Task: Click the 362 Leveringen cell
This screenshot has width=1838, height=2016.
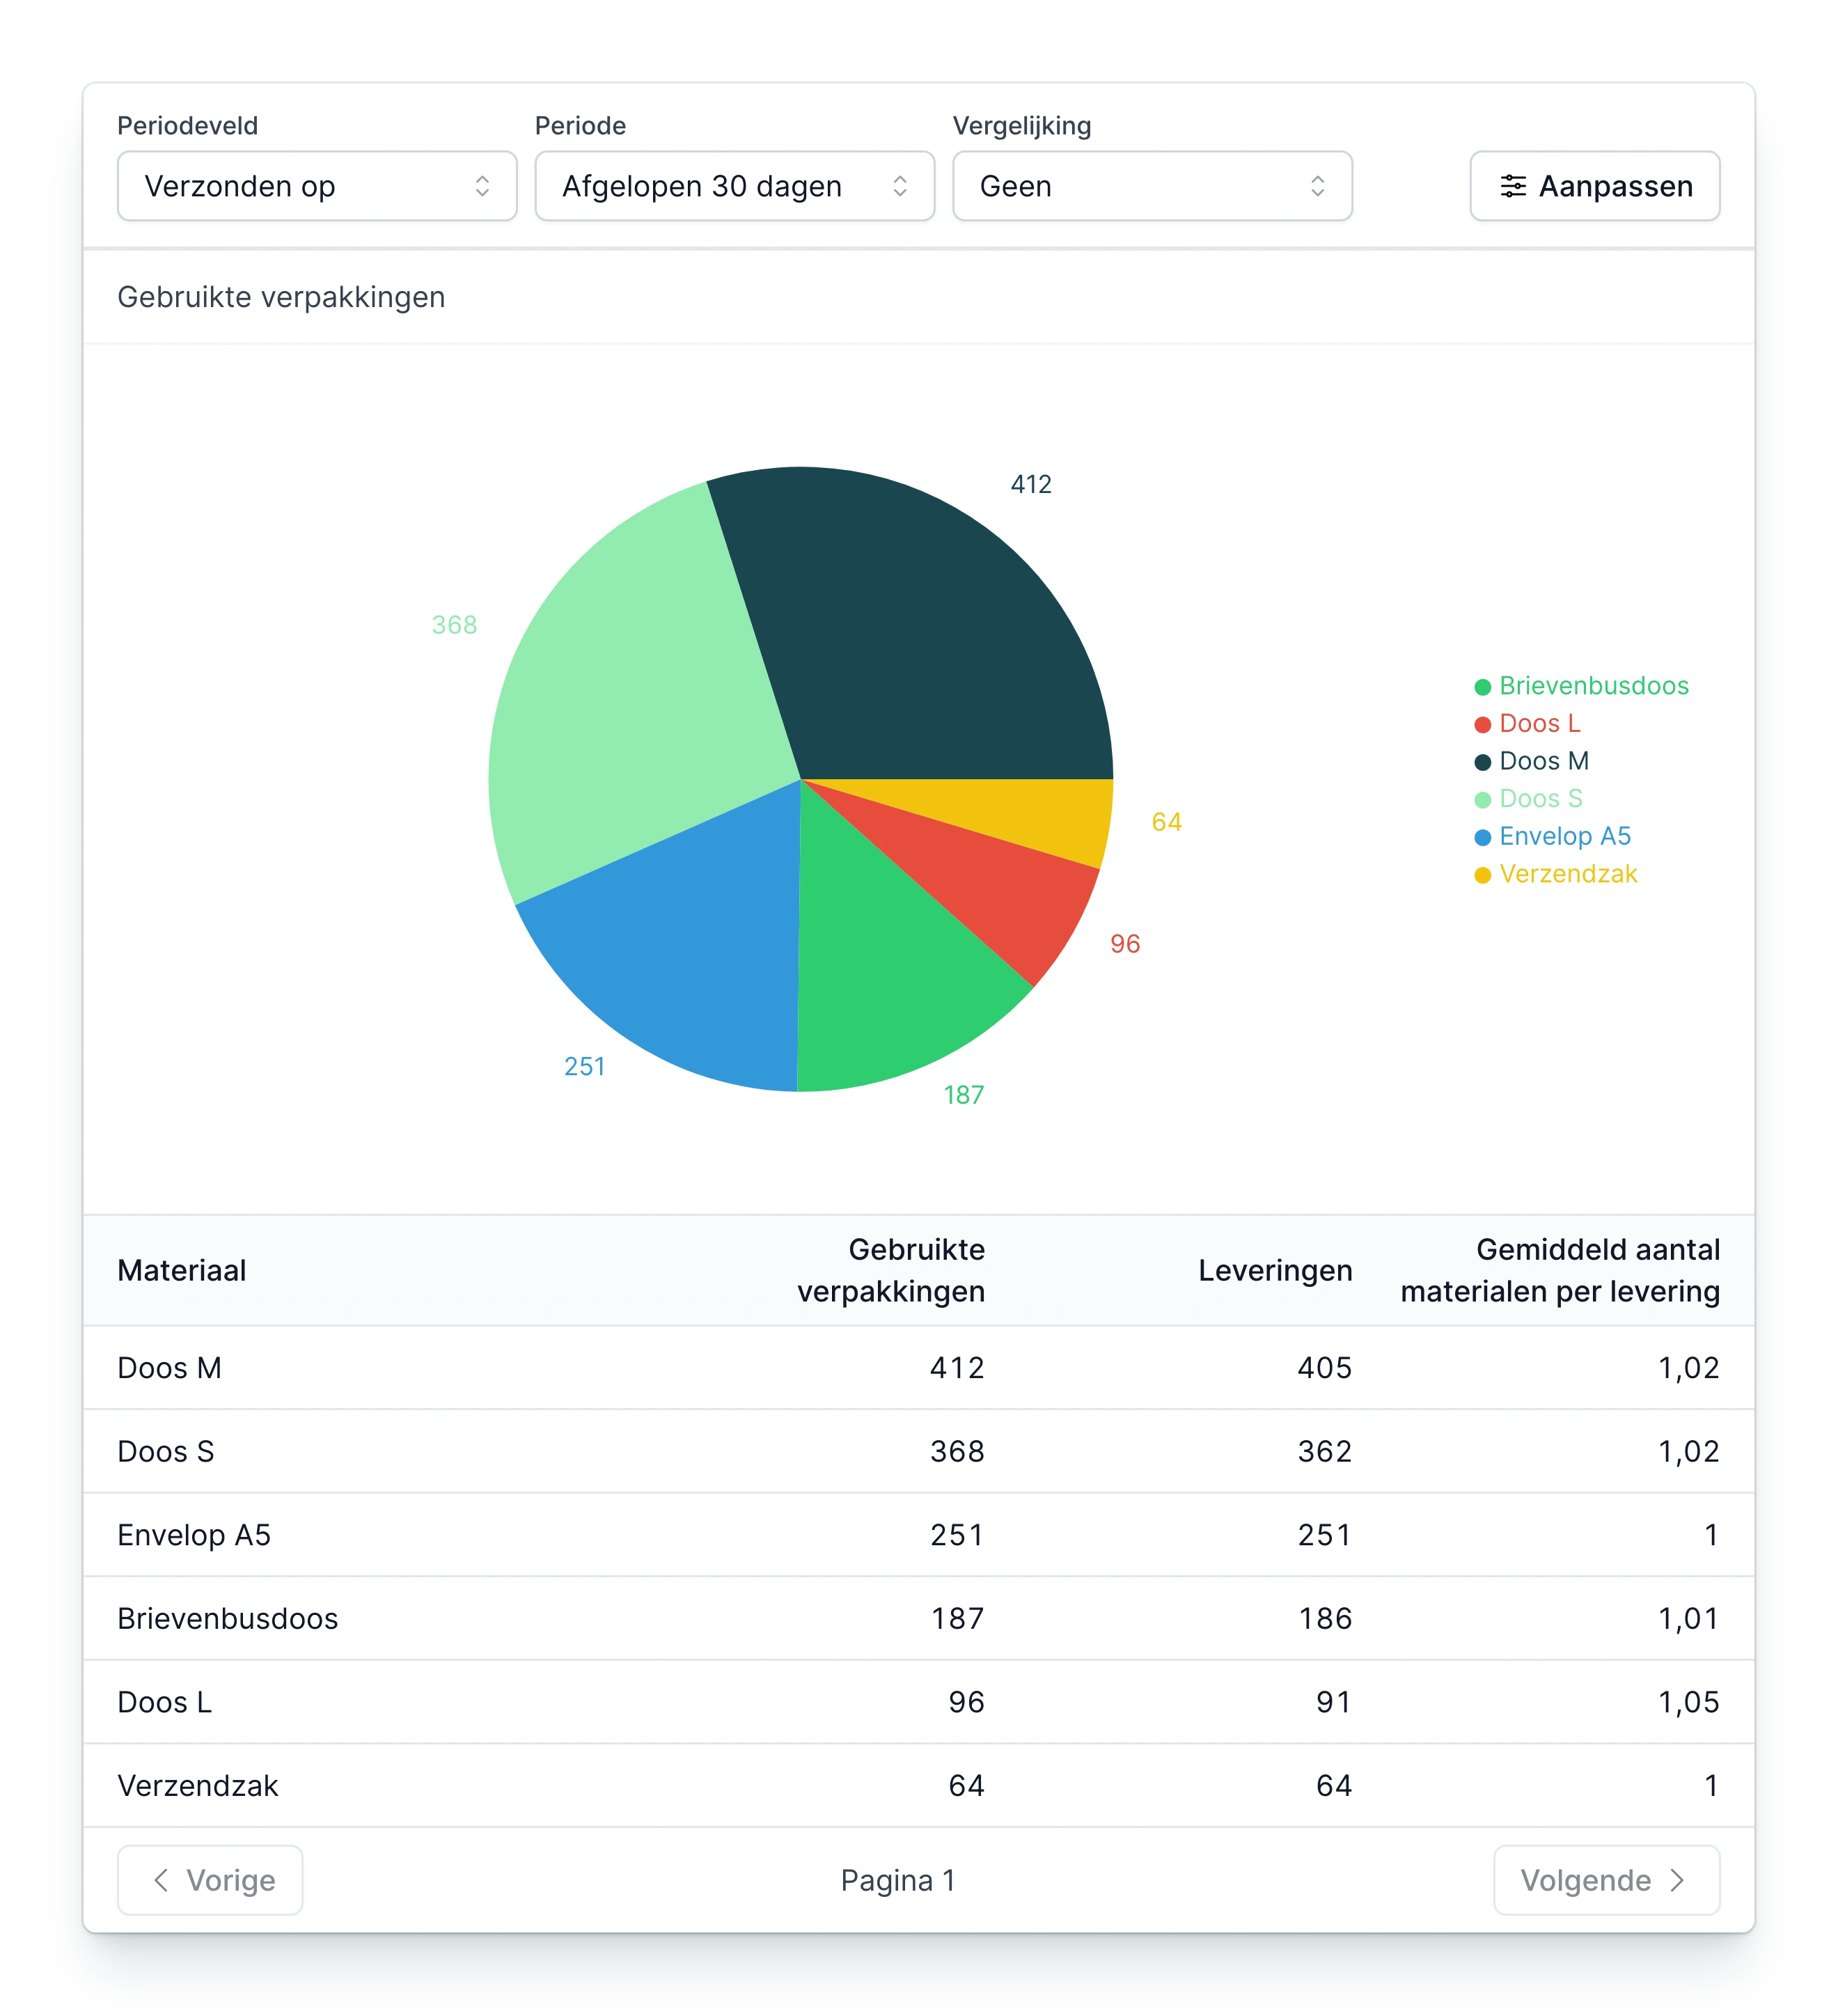Action: [1324, 1451]
